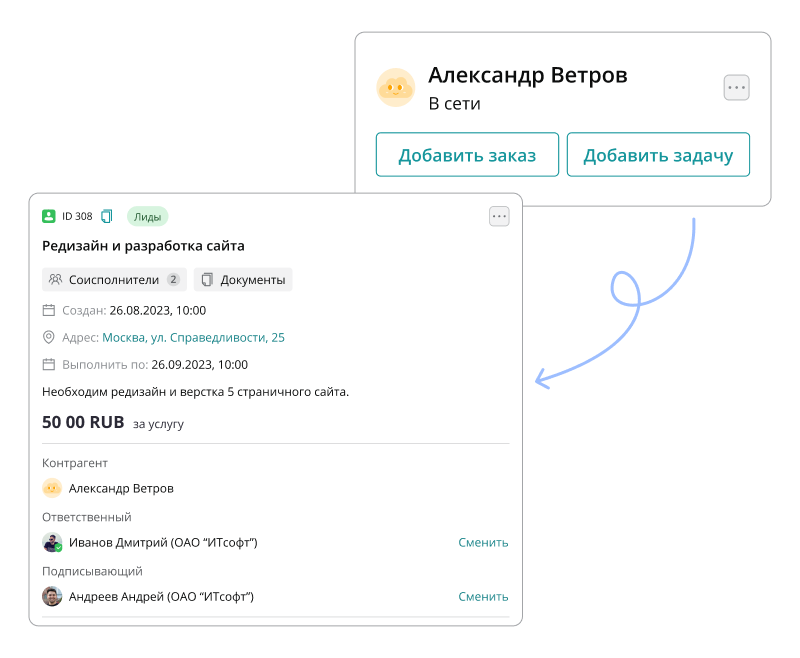Click the Контрагент avatar of Александр Ветров

coord(52,488)
